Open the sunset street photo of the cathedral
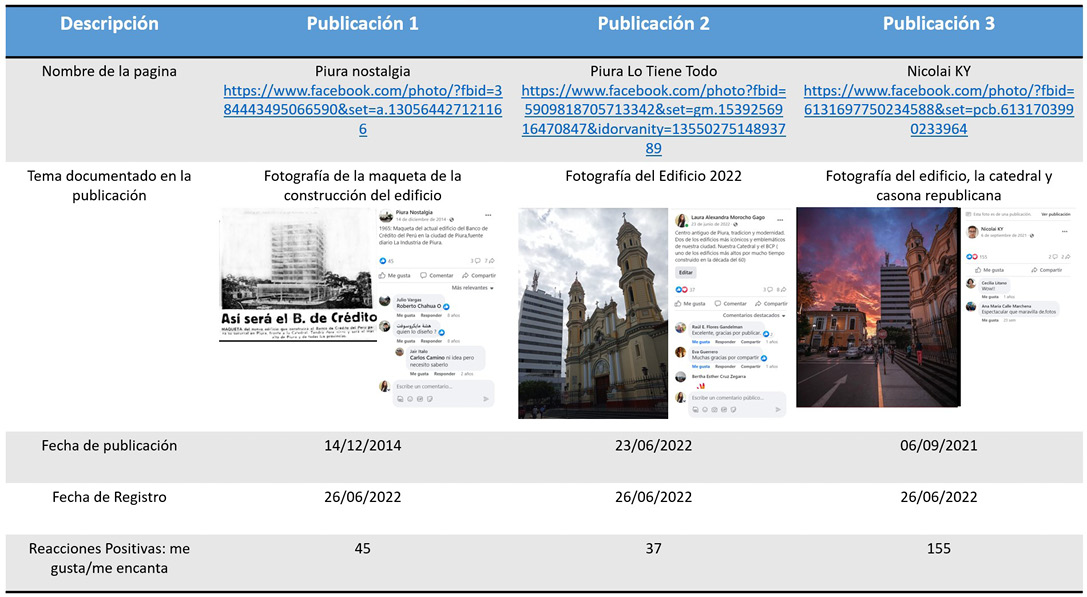The width and height of the screenshot is (1087, 597). tap(875, 307)
